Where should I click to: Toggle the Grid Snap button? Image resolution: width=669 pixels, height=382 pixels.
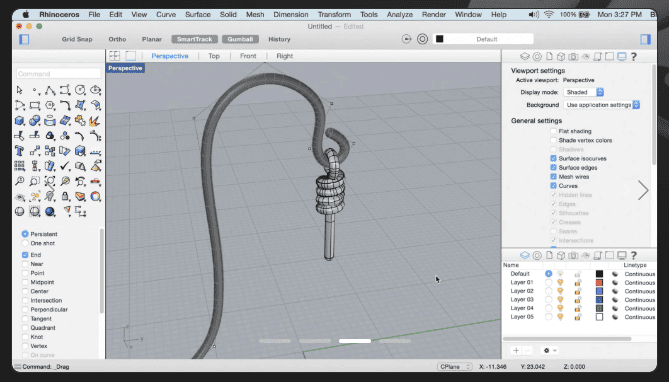(x=77, y=39)
